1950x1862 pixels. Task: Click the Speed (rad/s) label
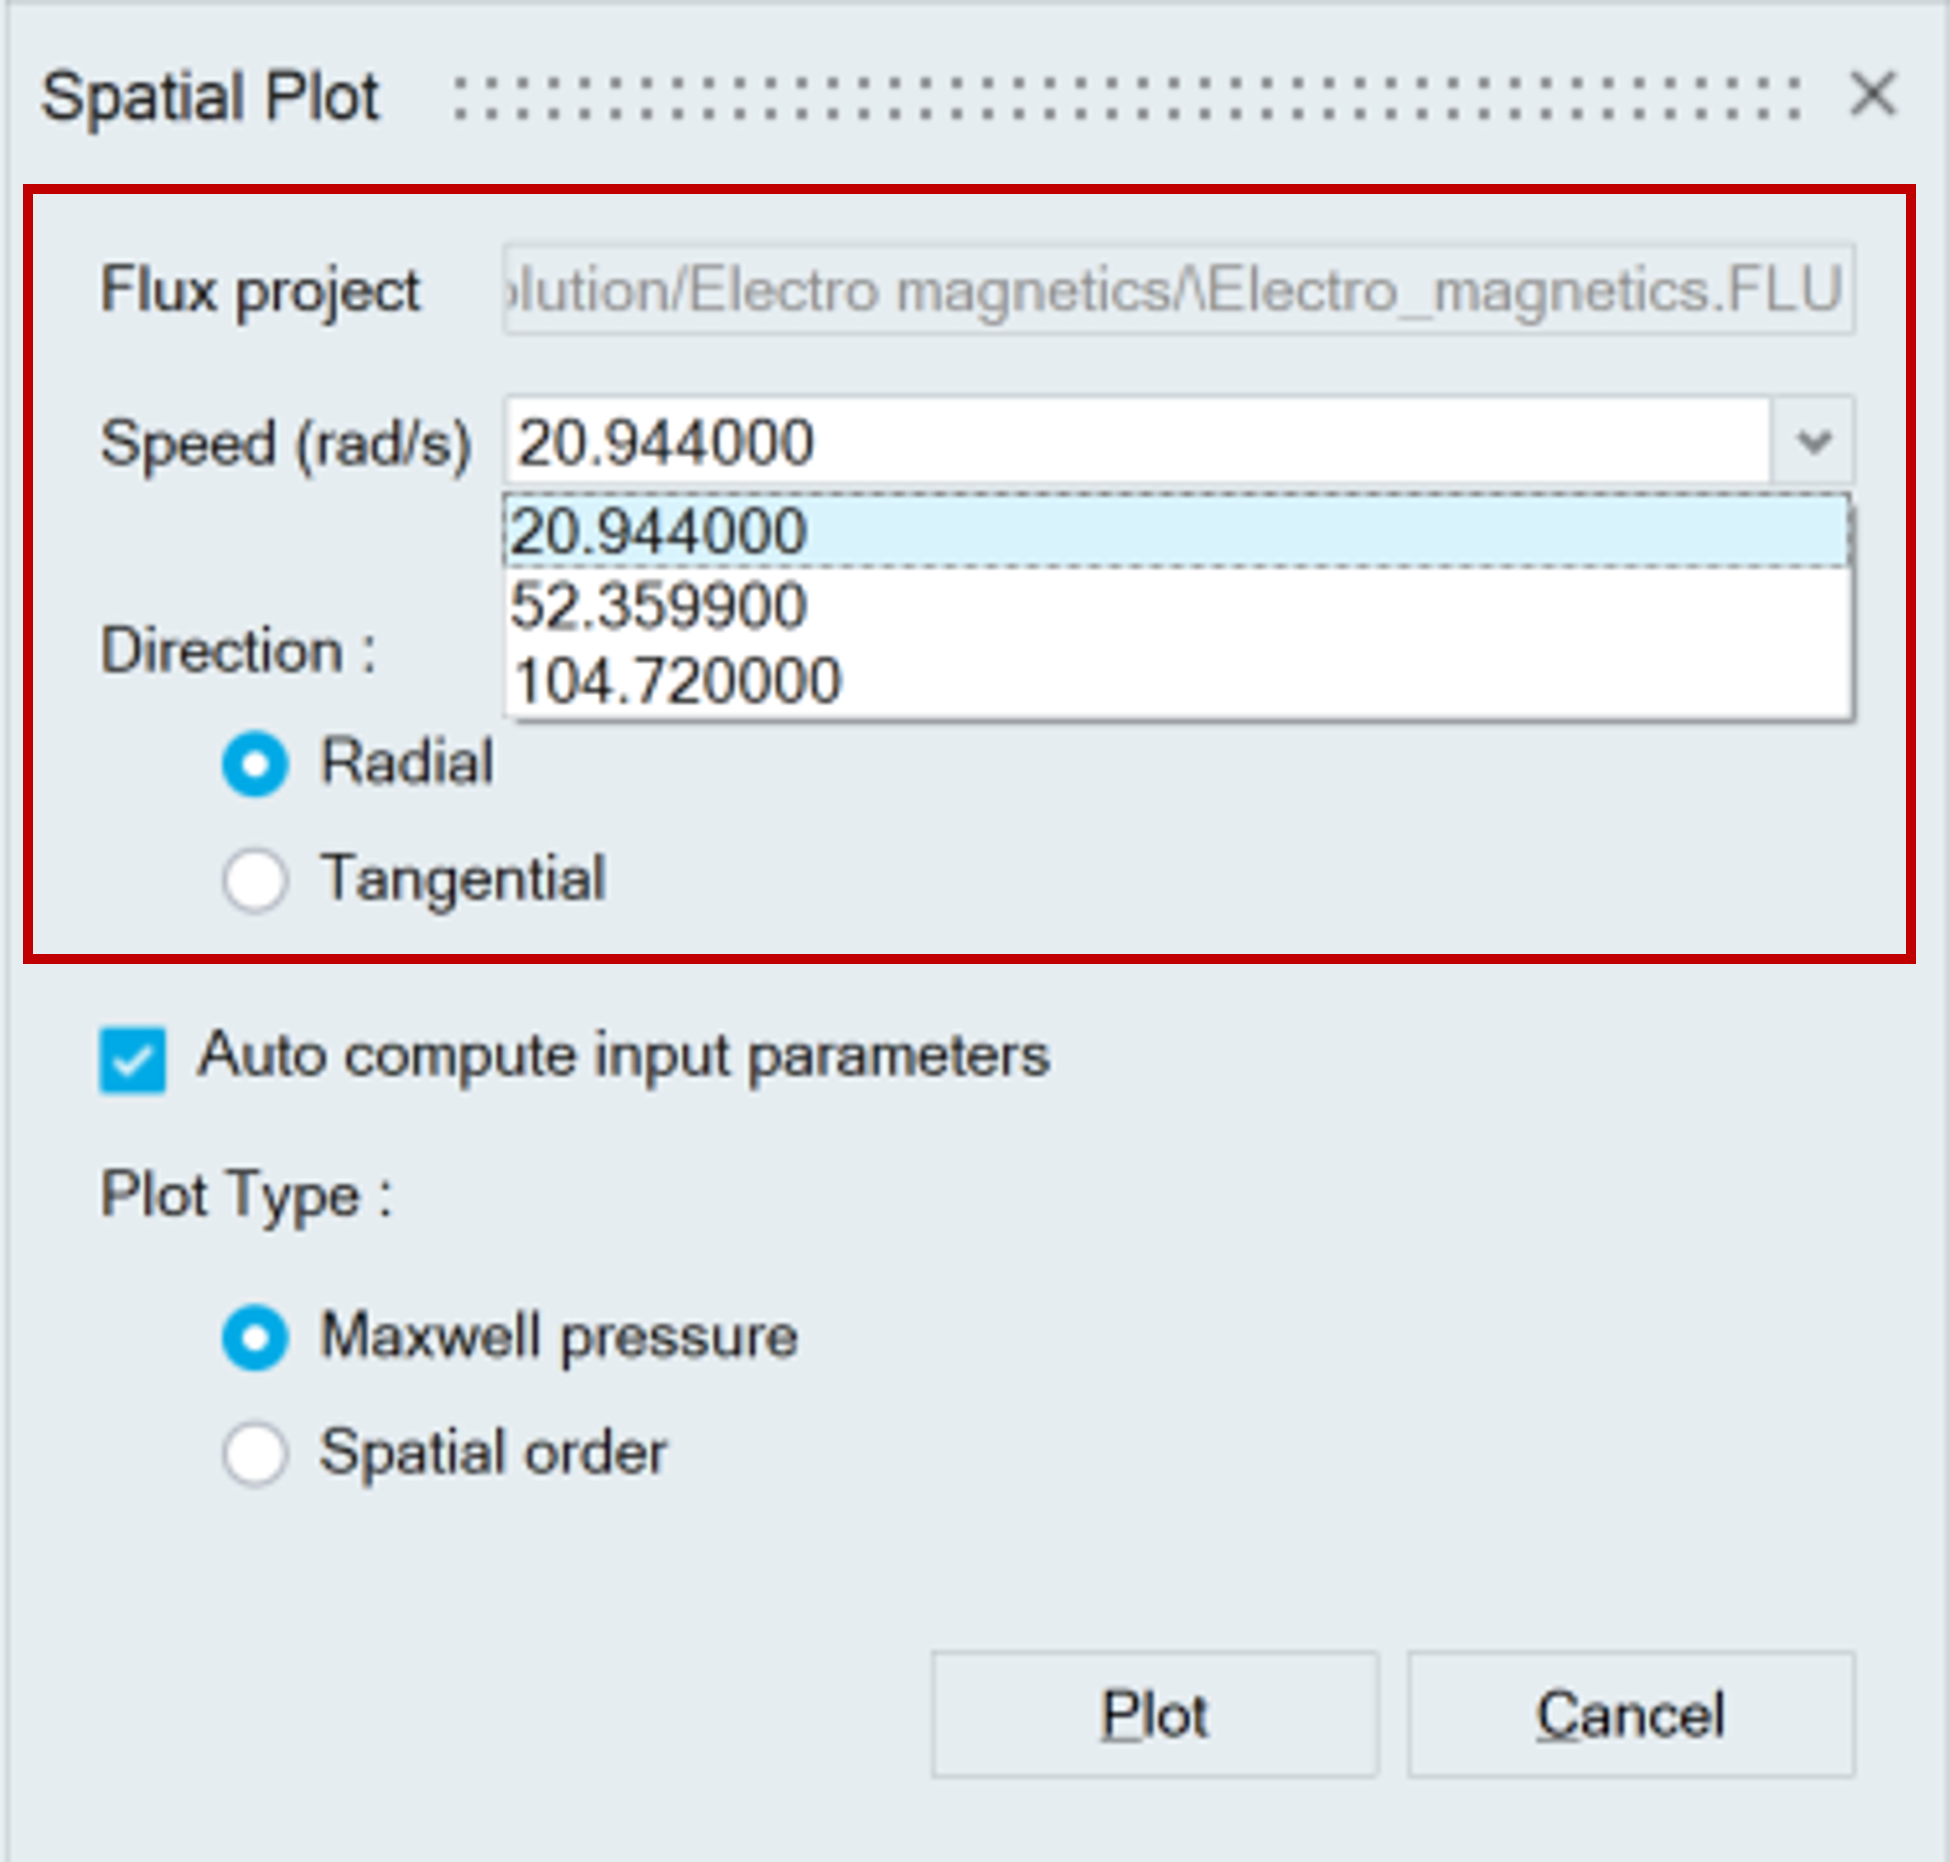point(286,443)
